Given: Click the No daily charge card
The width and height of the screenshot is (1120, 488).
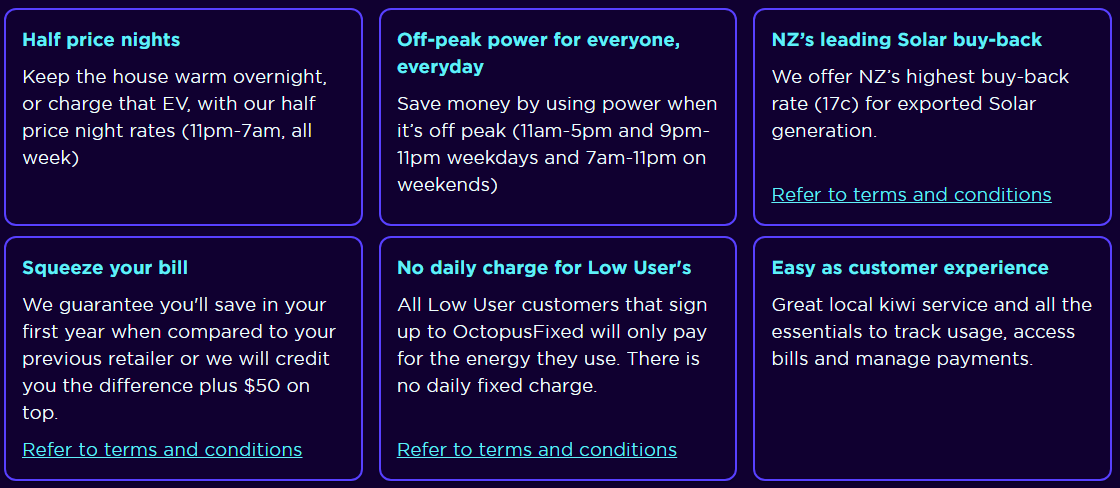Looking at the screenshot, I should point(558,359).
